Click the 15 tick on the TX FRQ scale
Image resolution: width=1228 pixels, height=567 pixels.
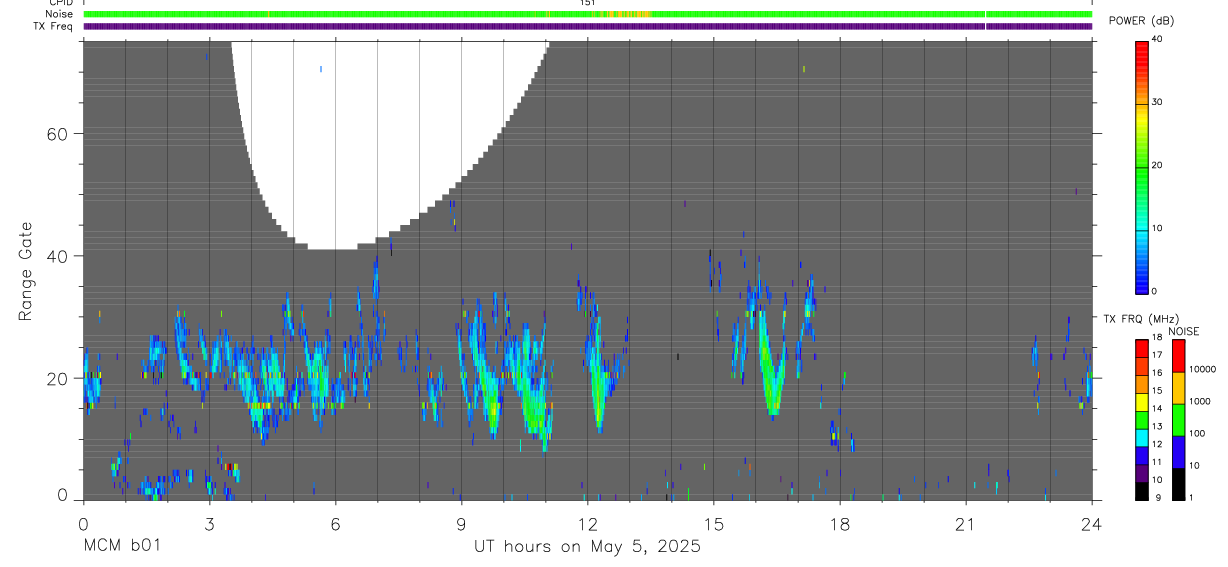coord(1157,392)
